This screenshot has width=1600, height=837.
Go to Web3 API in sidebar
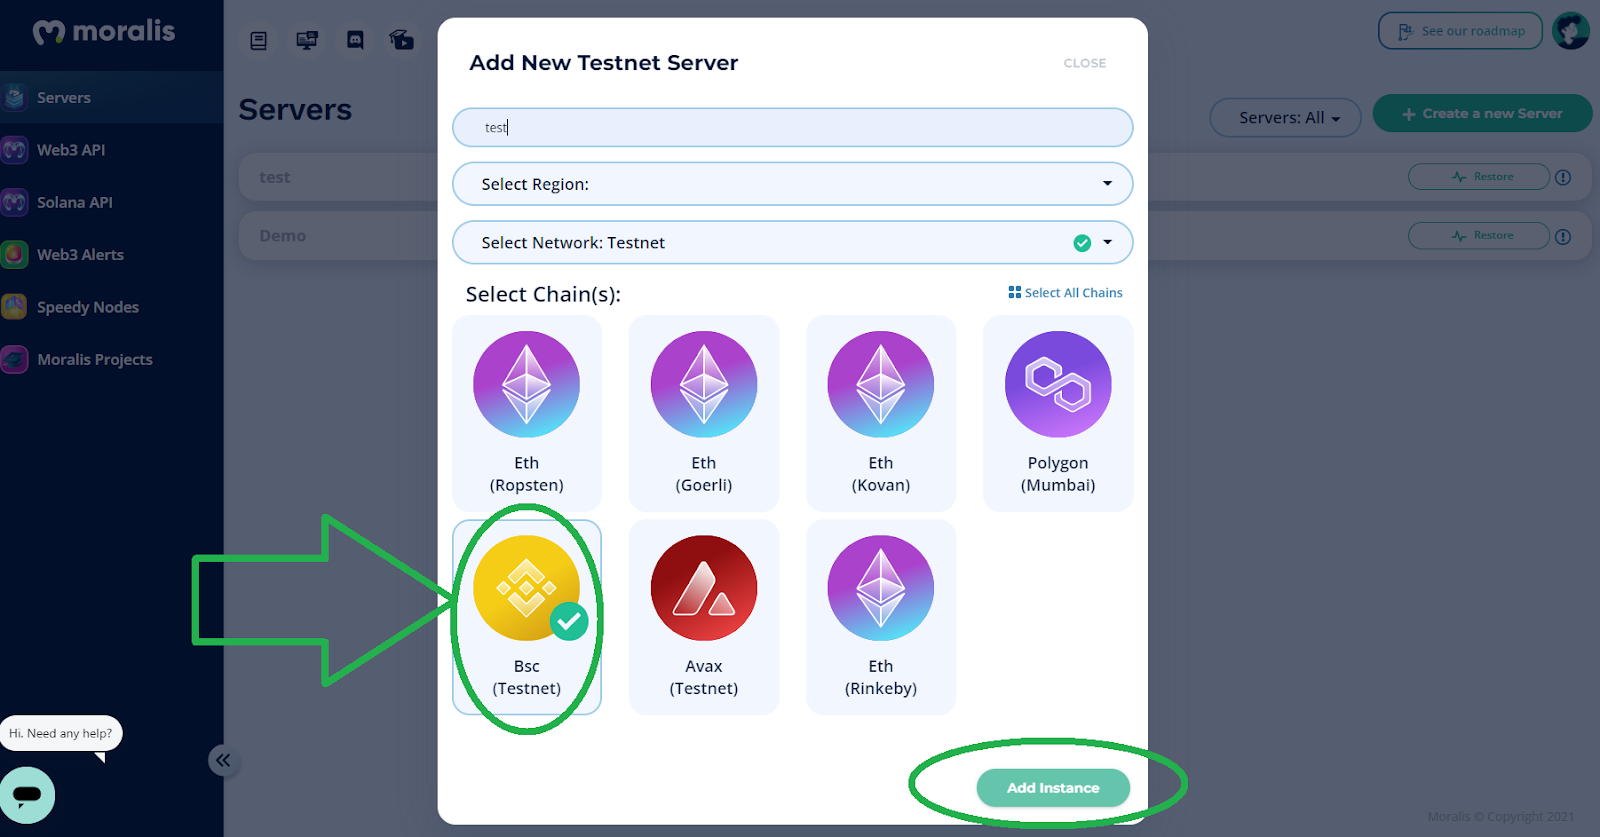(x=71, y=150)
